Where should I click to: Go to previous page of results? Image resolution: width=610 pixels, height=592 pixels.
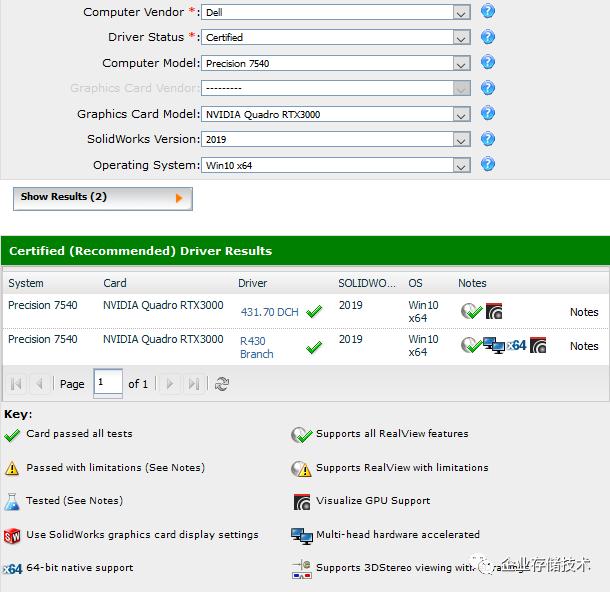tap(39, 384)
